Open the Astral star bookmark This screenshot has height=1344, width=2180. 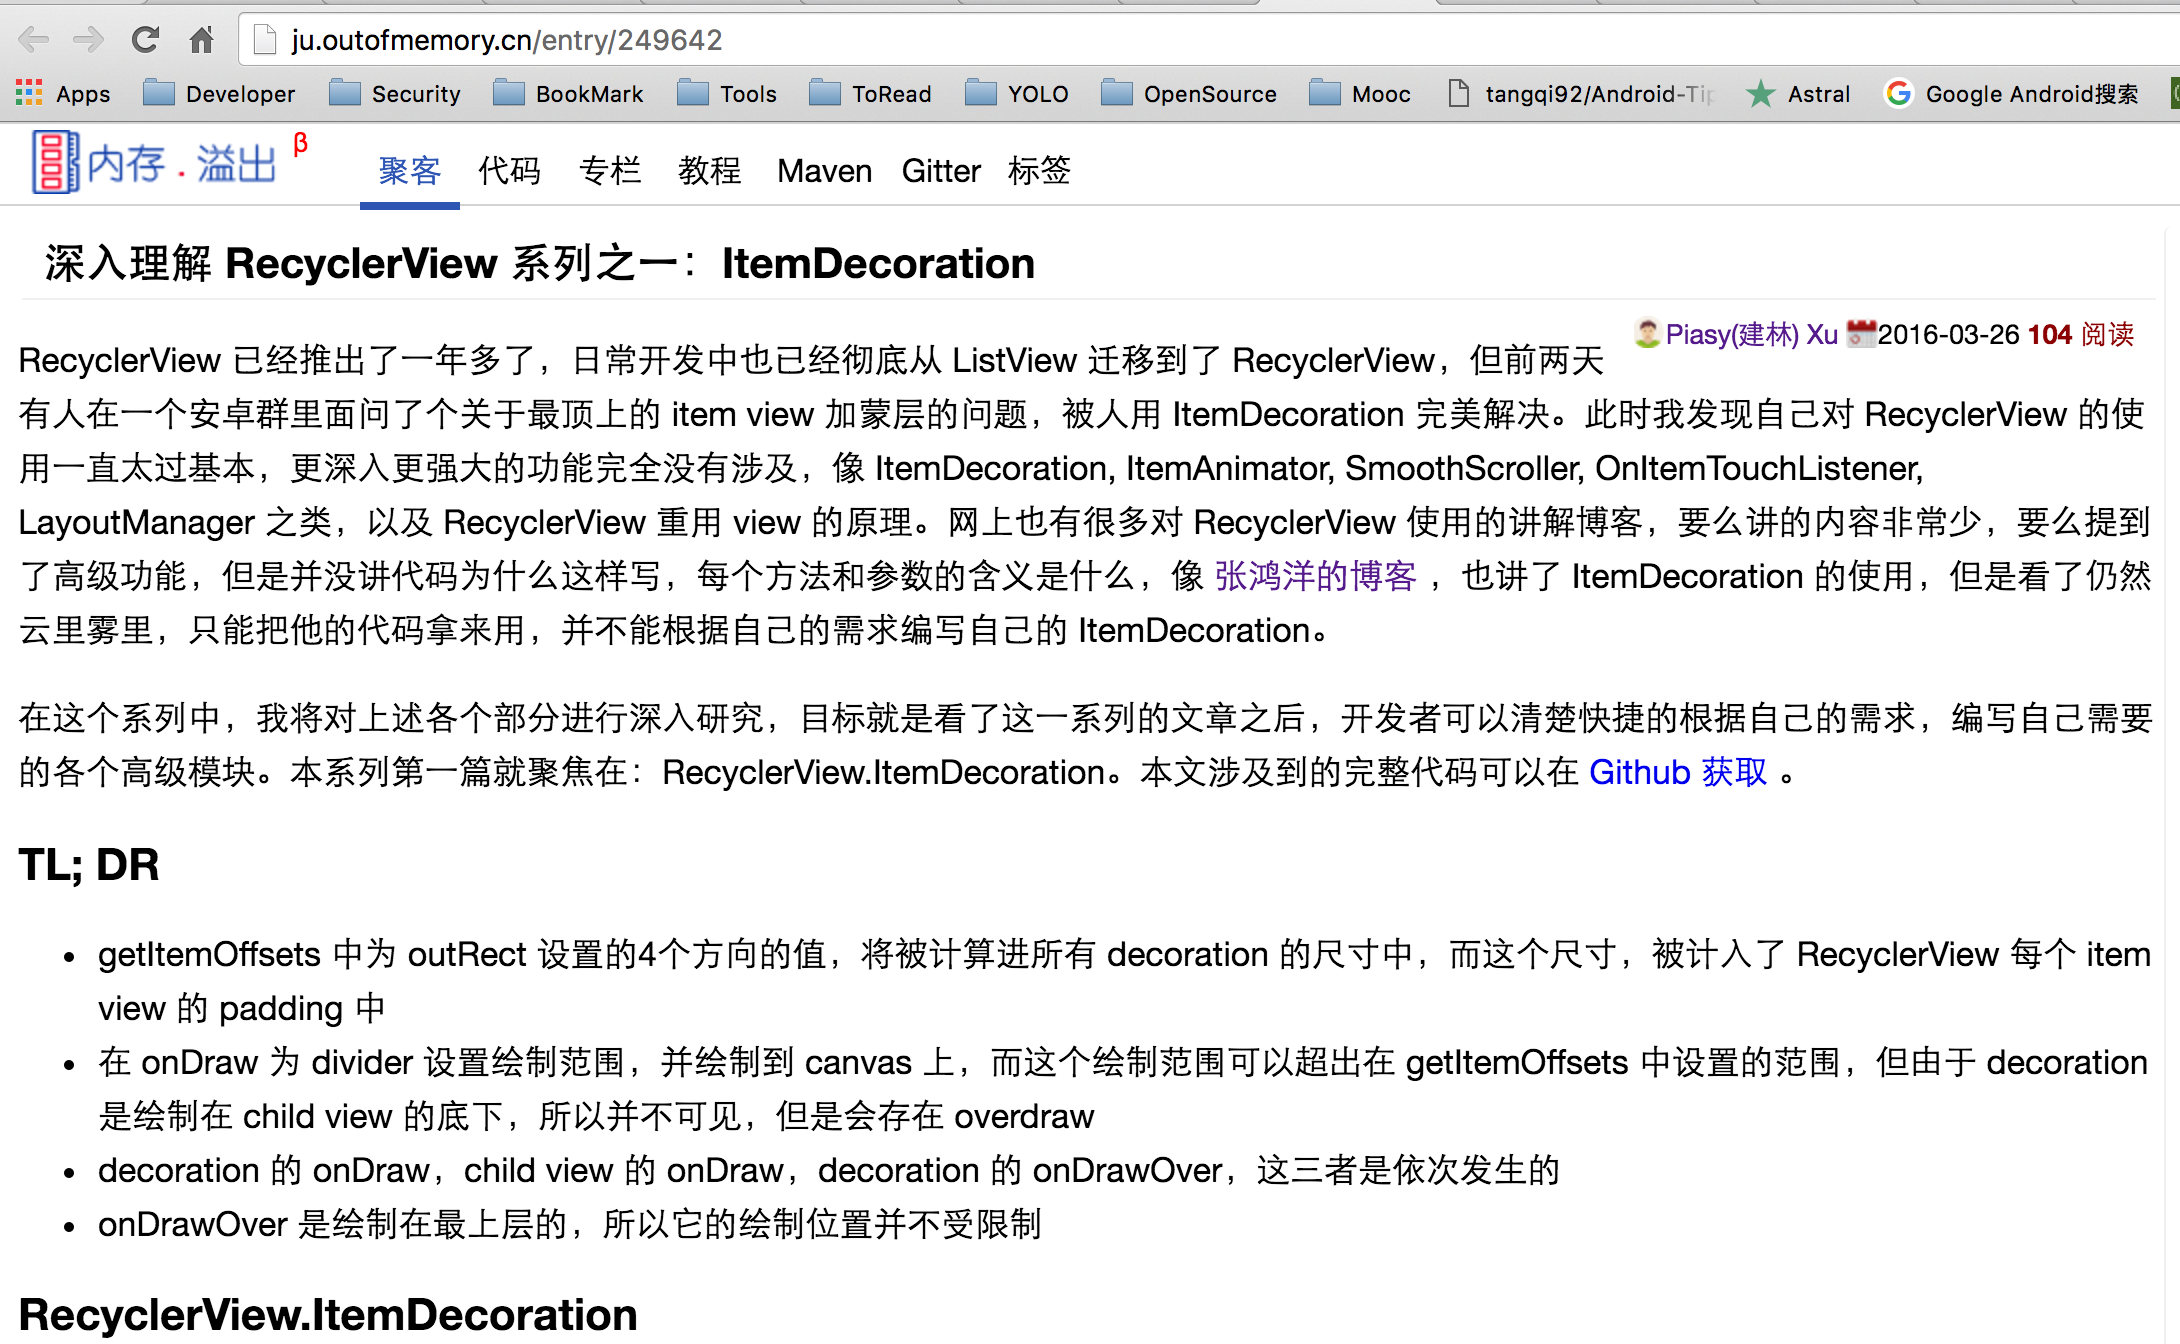(1798, 94)
